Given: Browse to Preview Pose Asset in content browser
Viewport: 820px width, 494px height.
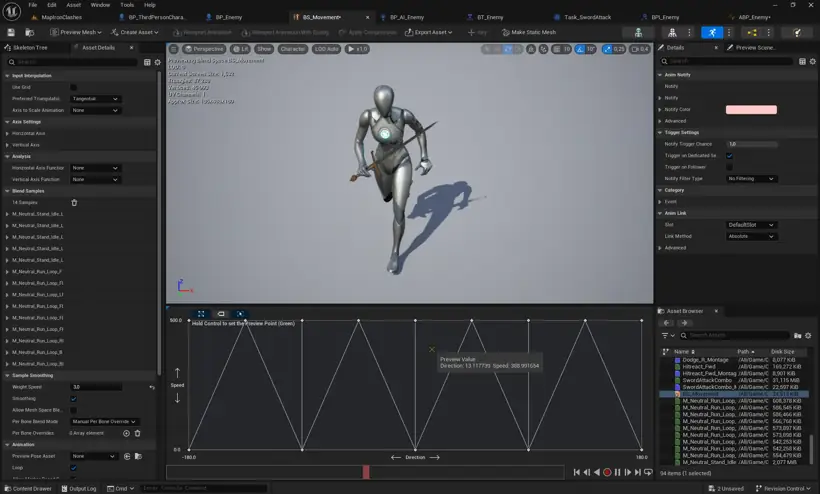Looking at the screenshot, I should pos(139,456).
